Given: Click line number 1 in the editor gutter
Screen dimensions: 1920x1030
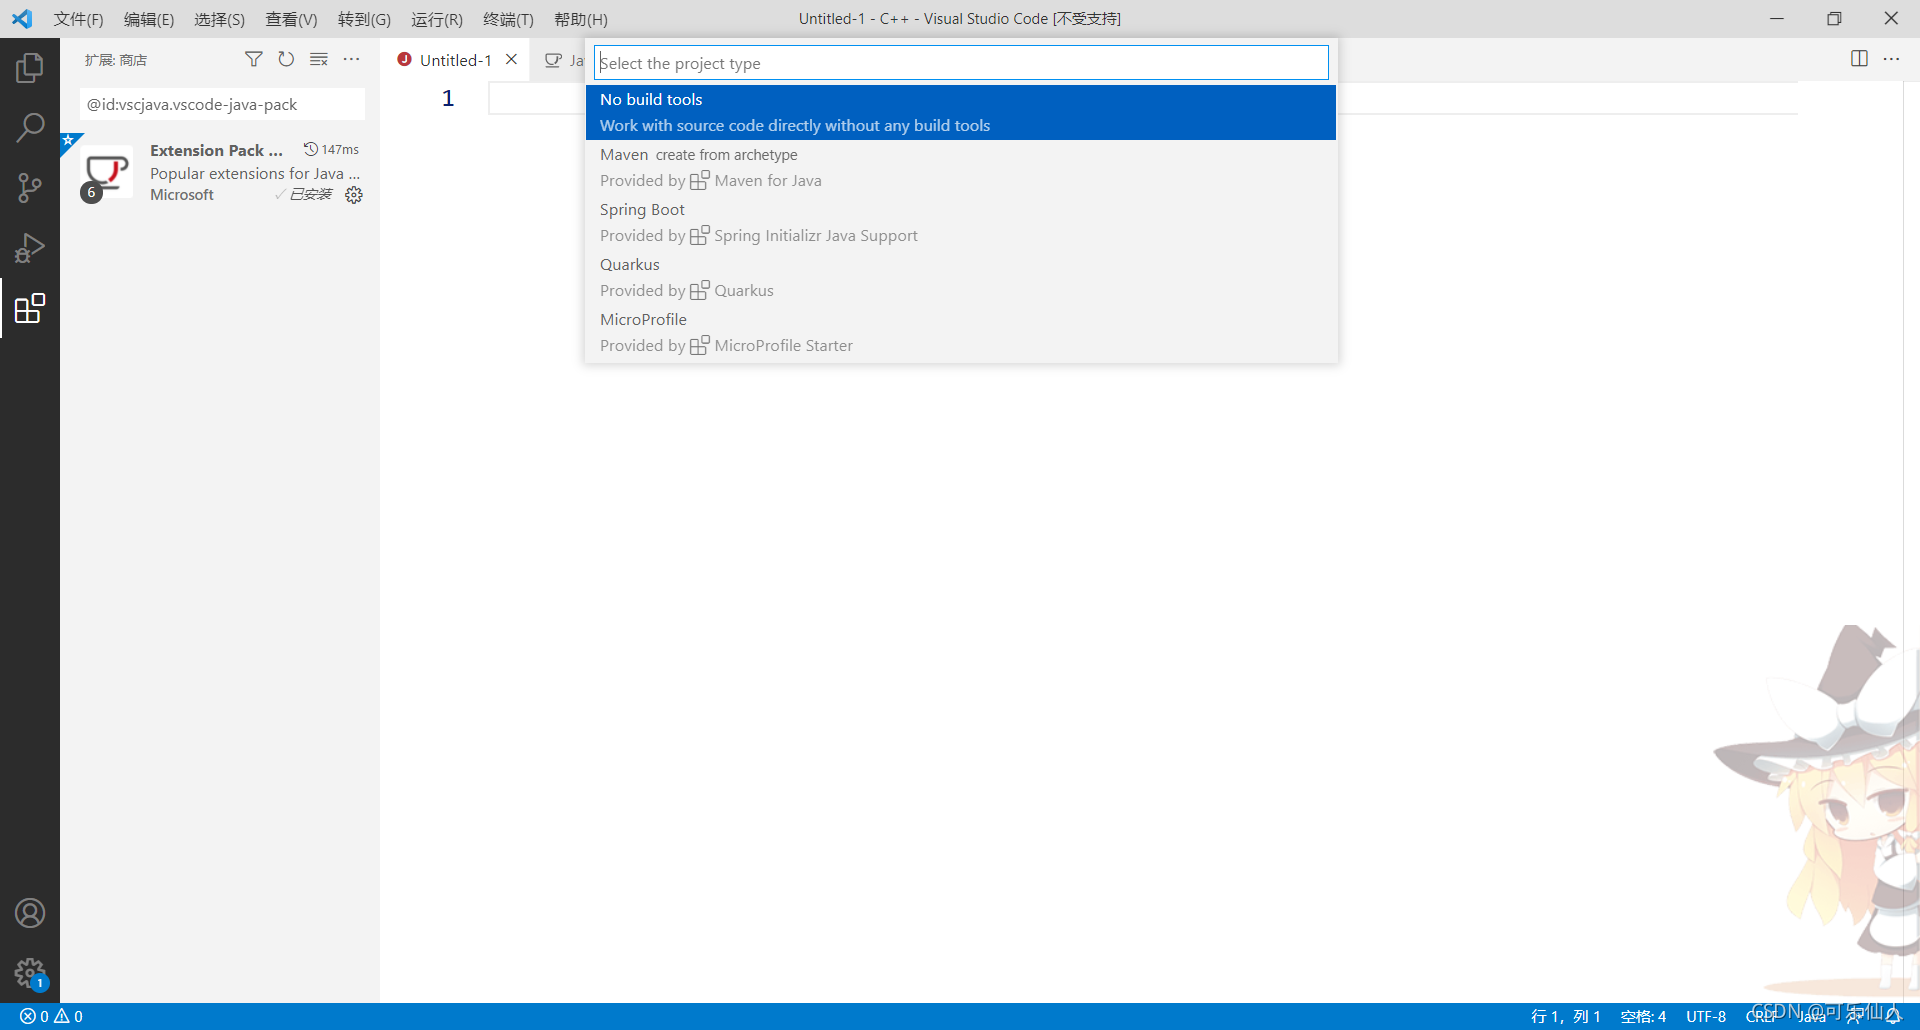Looking at the screenshot, I should coord(448,98).
